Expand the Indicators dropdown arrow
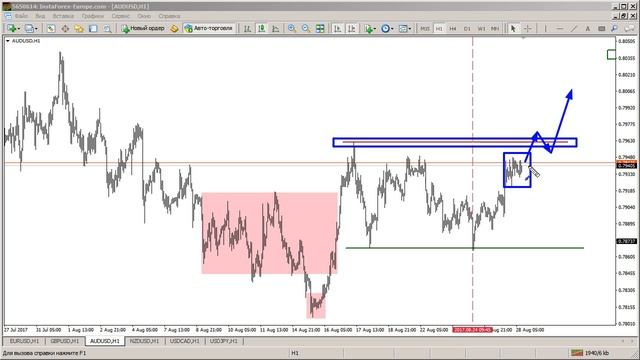 [375, 29]
